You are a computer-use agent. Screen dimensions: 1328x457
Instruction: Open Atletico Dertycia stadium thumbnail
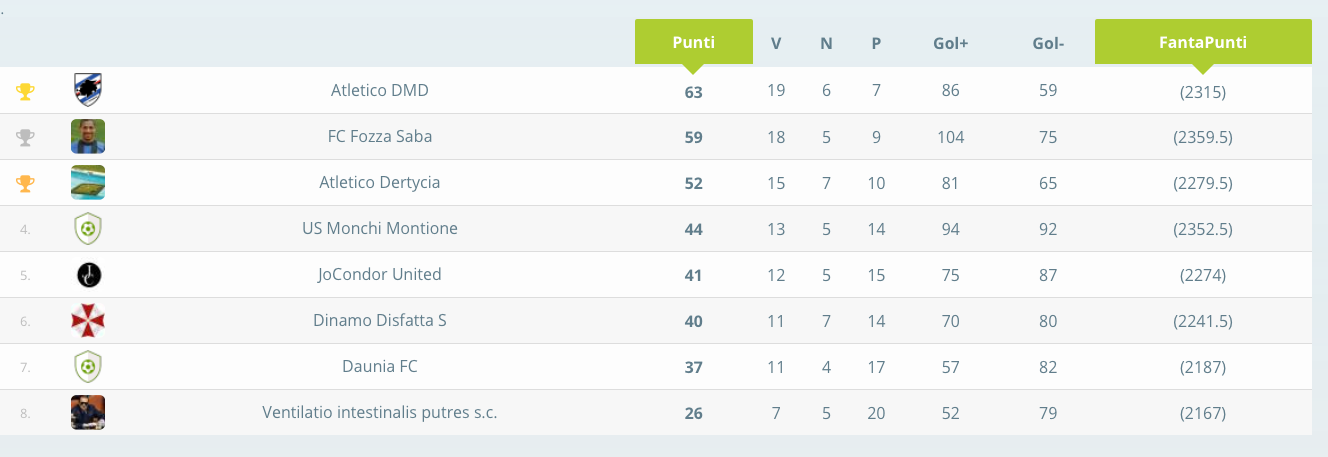[88, 183]
